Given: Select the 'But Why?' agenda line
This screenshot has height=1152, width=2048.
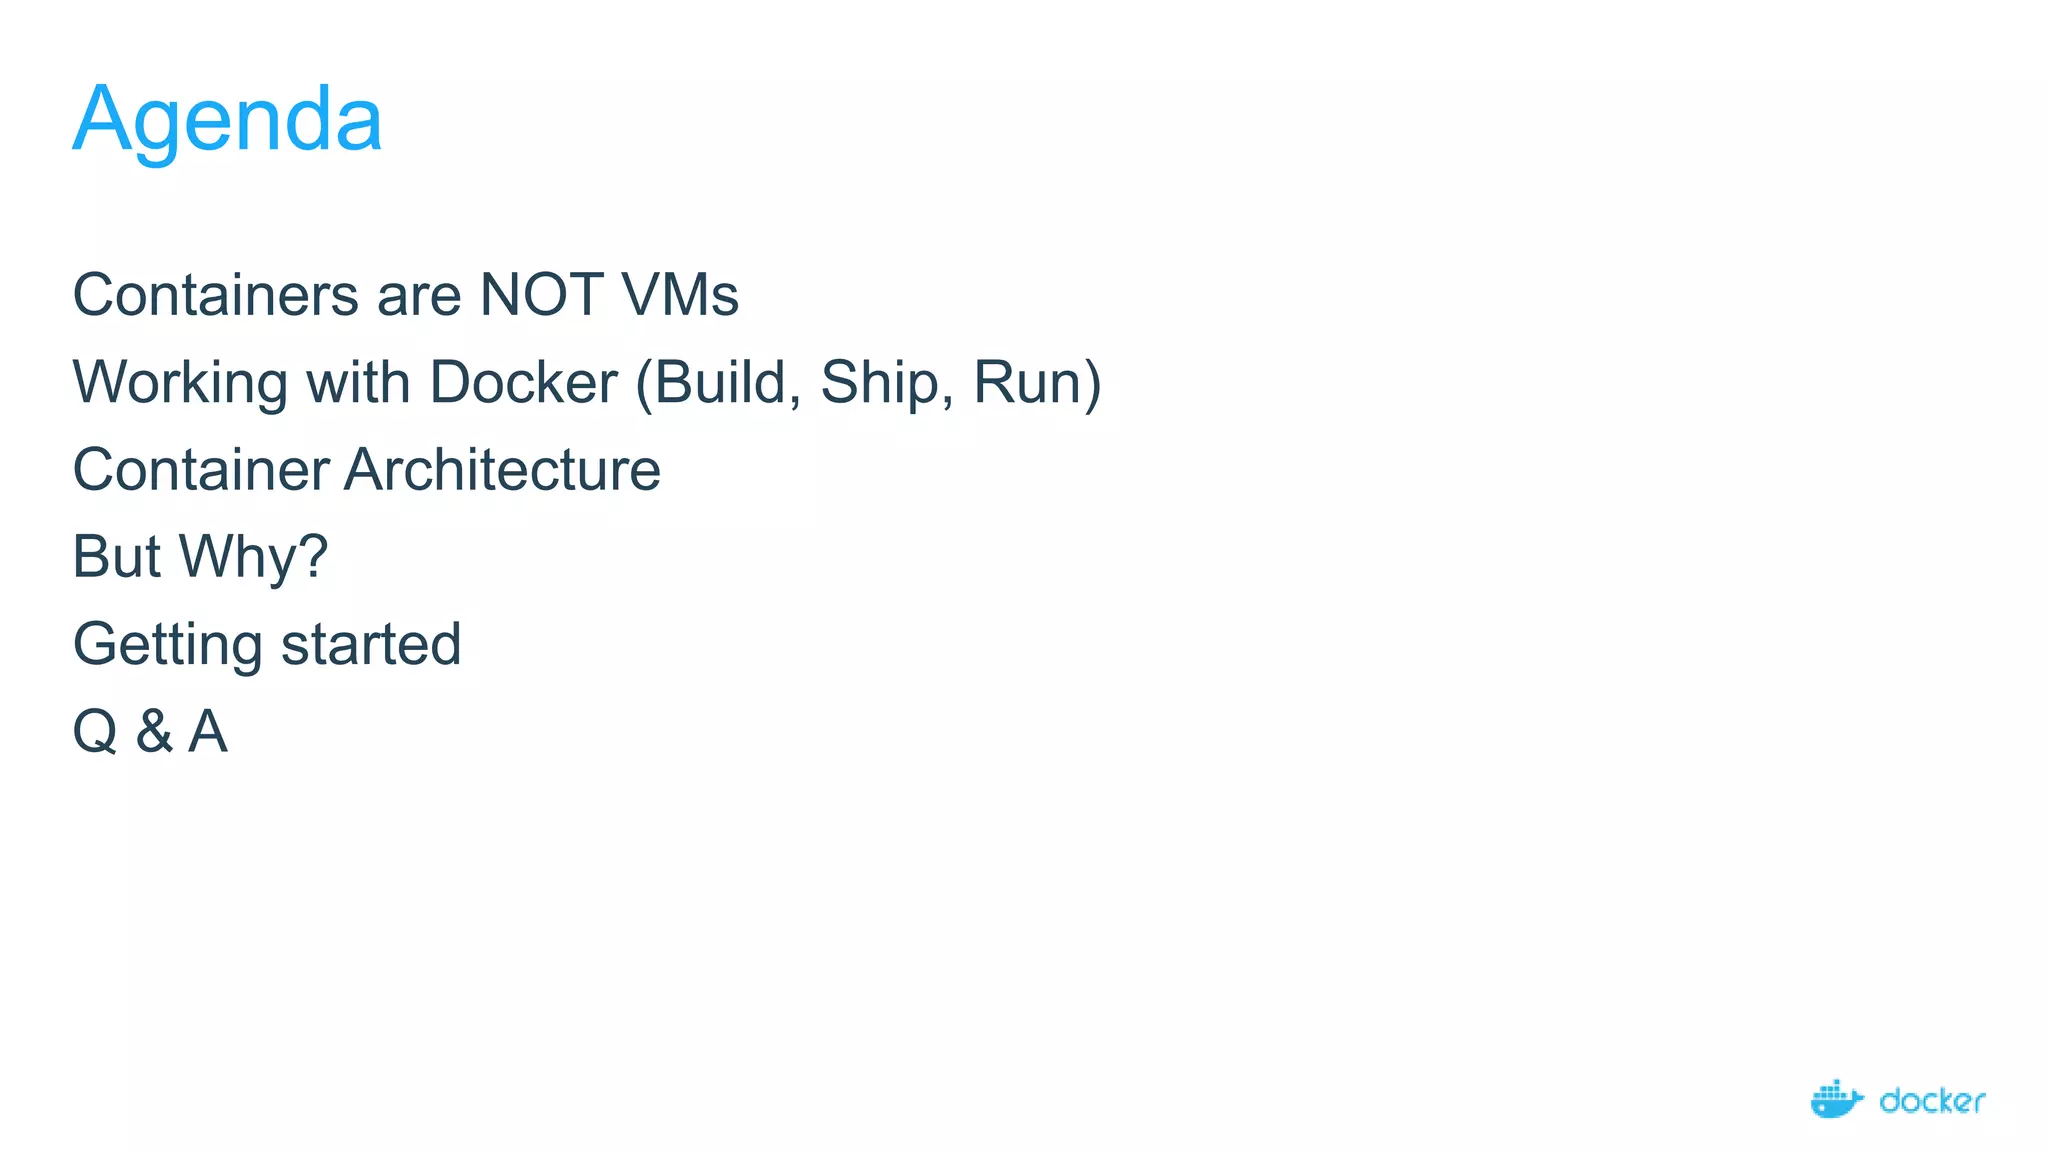Looking at the screenshot, I should (x=200, y=557).
